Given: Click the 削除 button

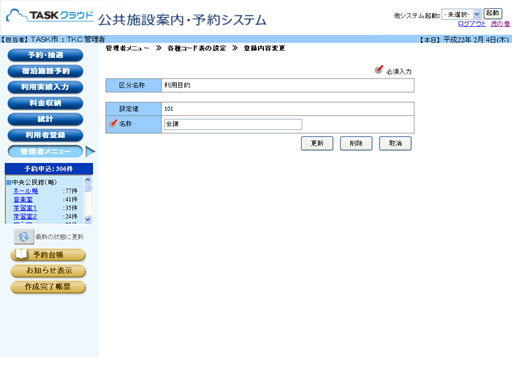Looking at the screenshot, I should coord(356,143).
